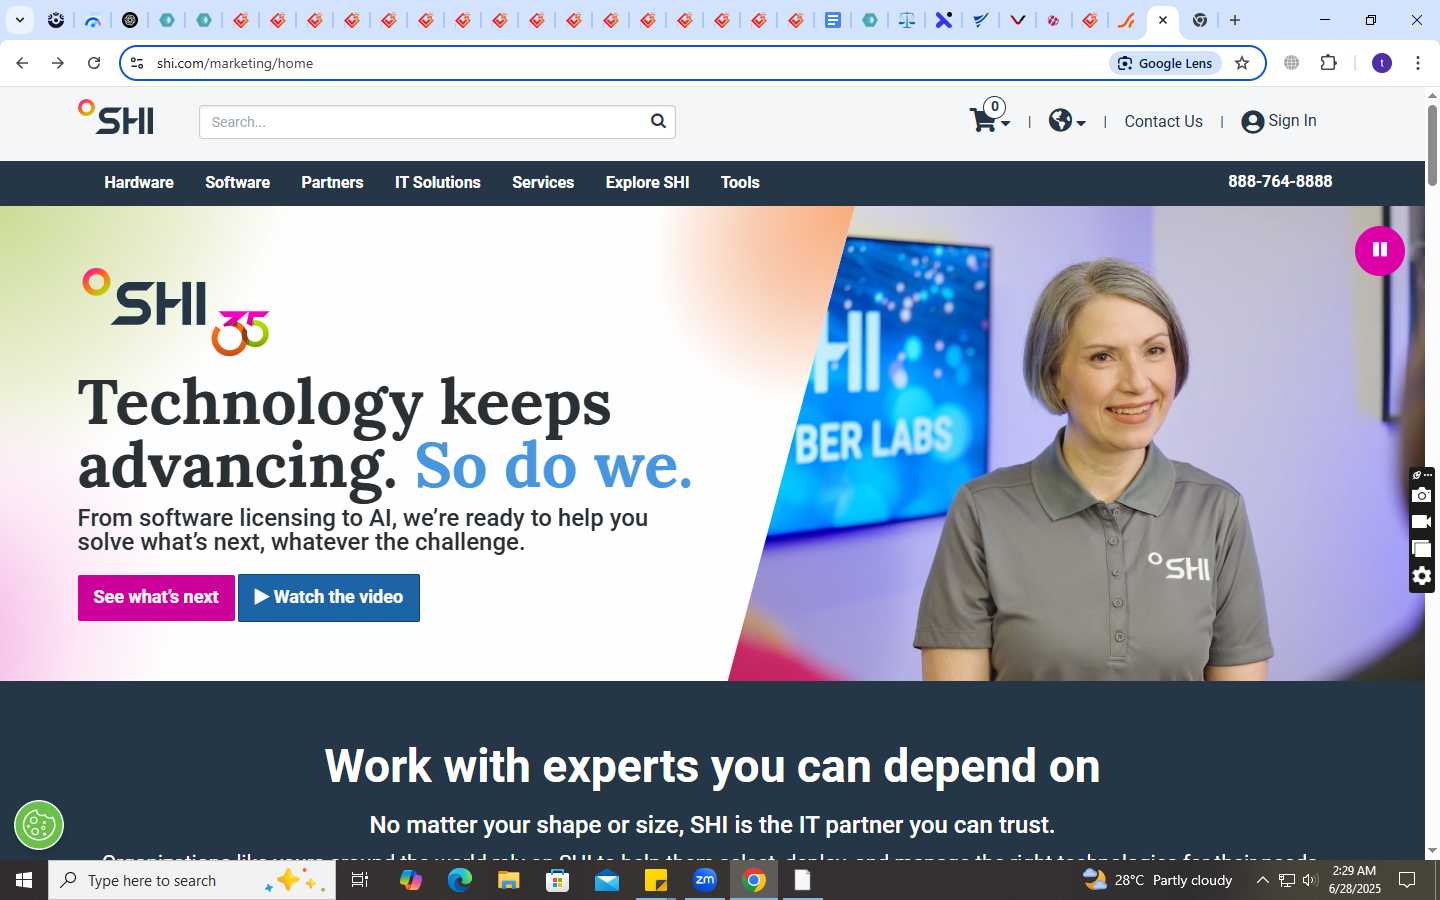Click the Watch the video button
The height and width of the screenshot is (900, 1440).
(329, 597)
